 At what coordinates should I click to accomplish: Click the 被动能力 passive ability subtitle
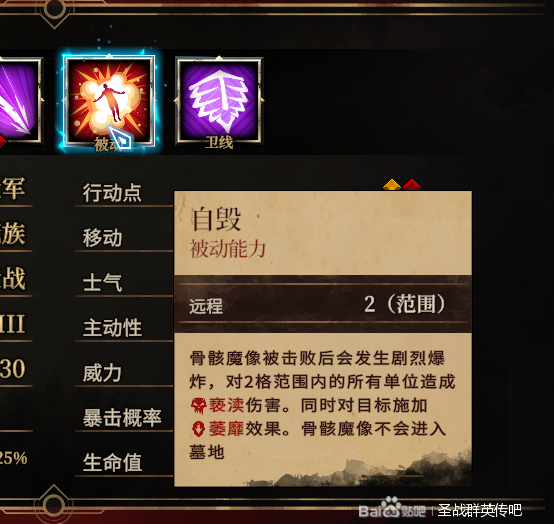[228, 249]
